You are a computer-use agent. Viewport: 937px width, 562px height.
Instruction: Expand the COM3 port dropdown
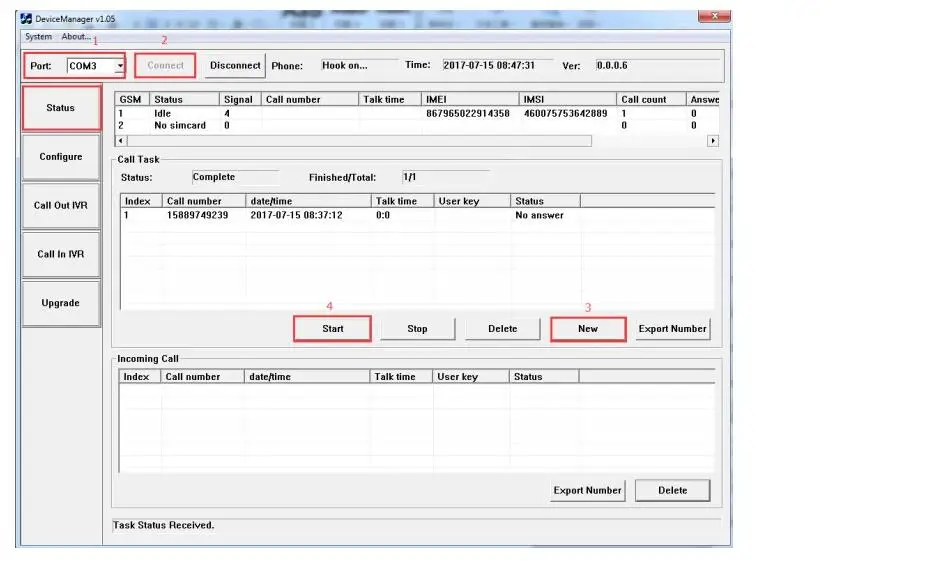click(120, 66)
